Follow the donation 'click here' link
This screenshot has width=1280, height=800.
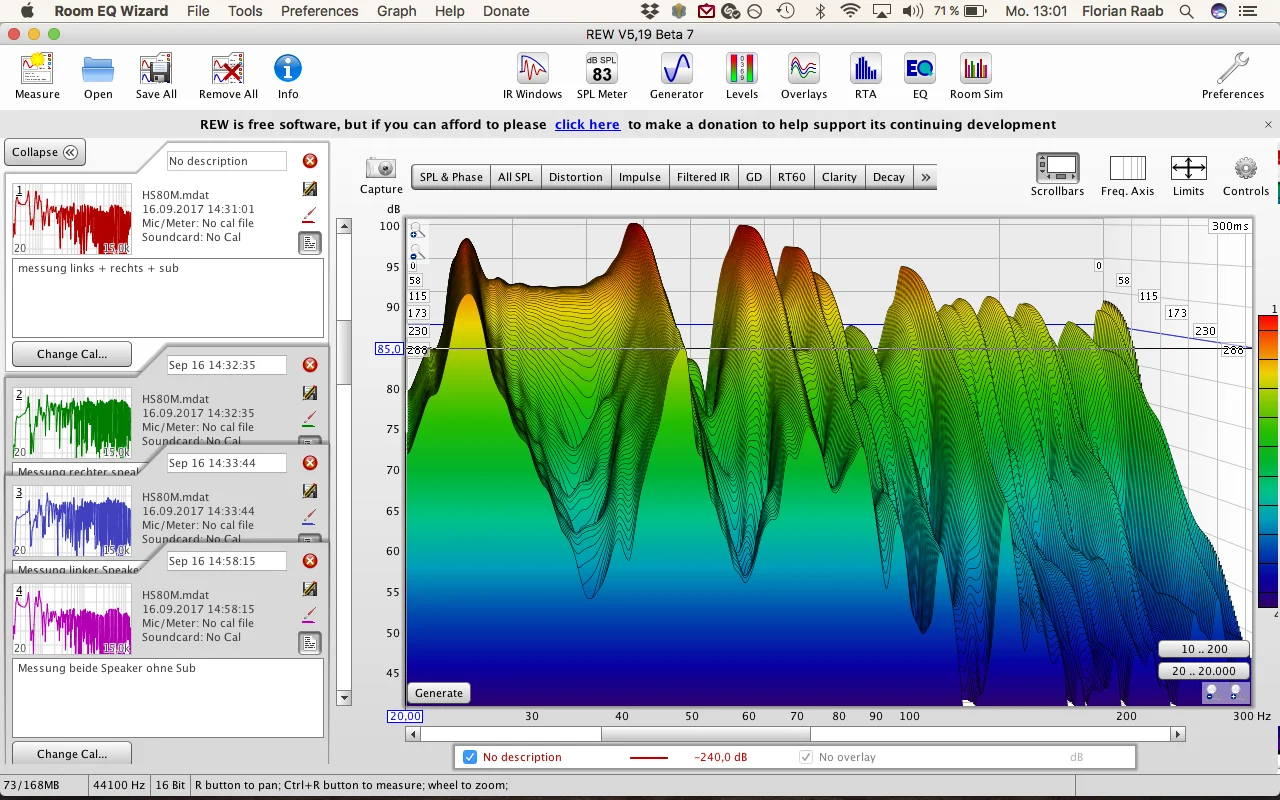587,125
